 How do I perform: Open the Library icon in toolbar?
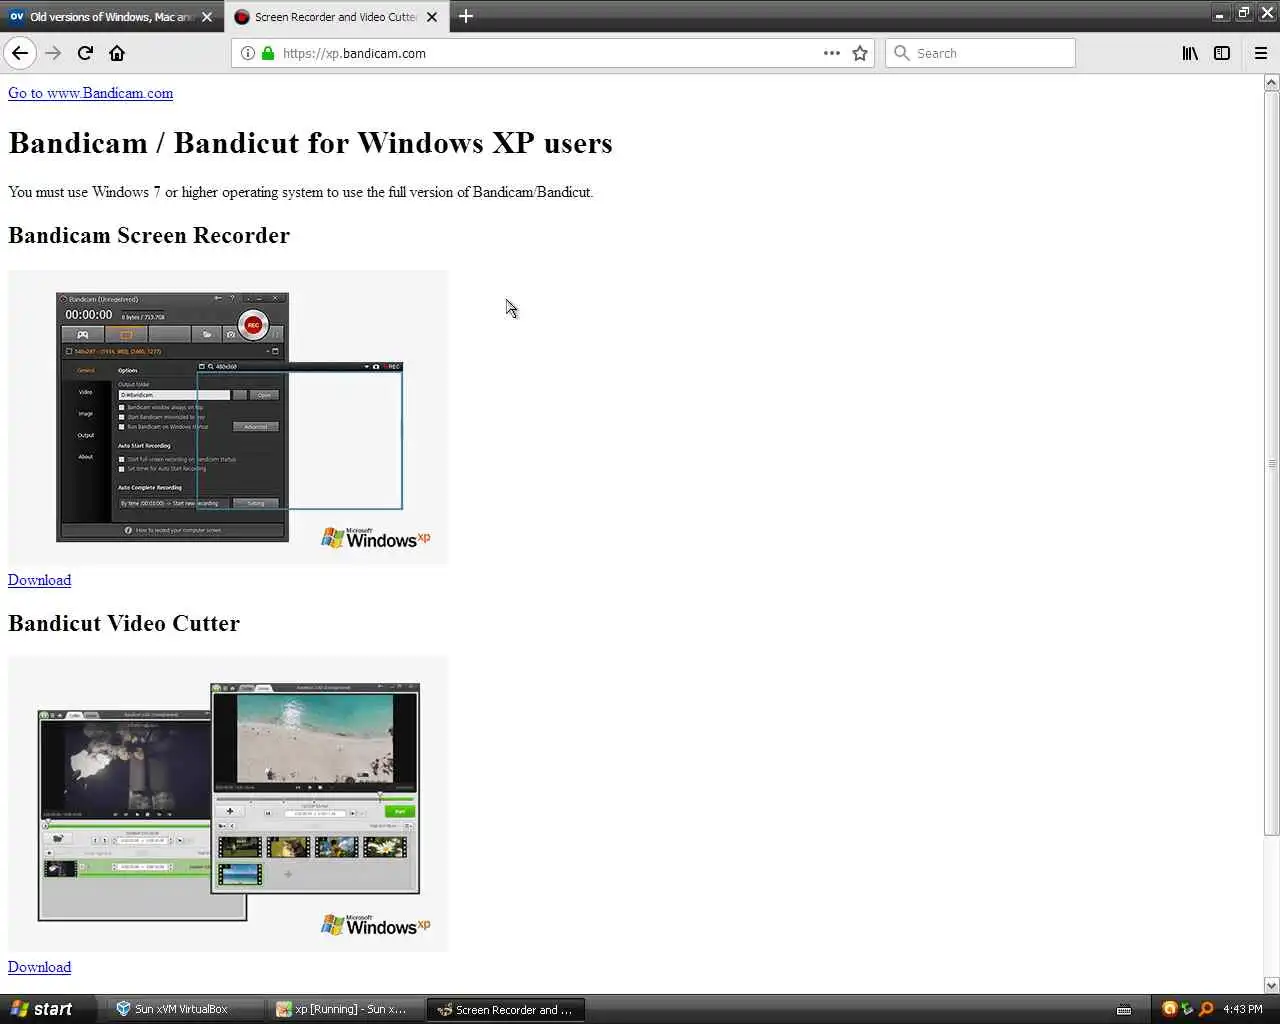pos(1190,53)
